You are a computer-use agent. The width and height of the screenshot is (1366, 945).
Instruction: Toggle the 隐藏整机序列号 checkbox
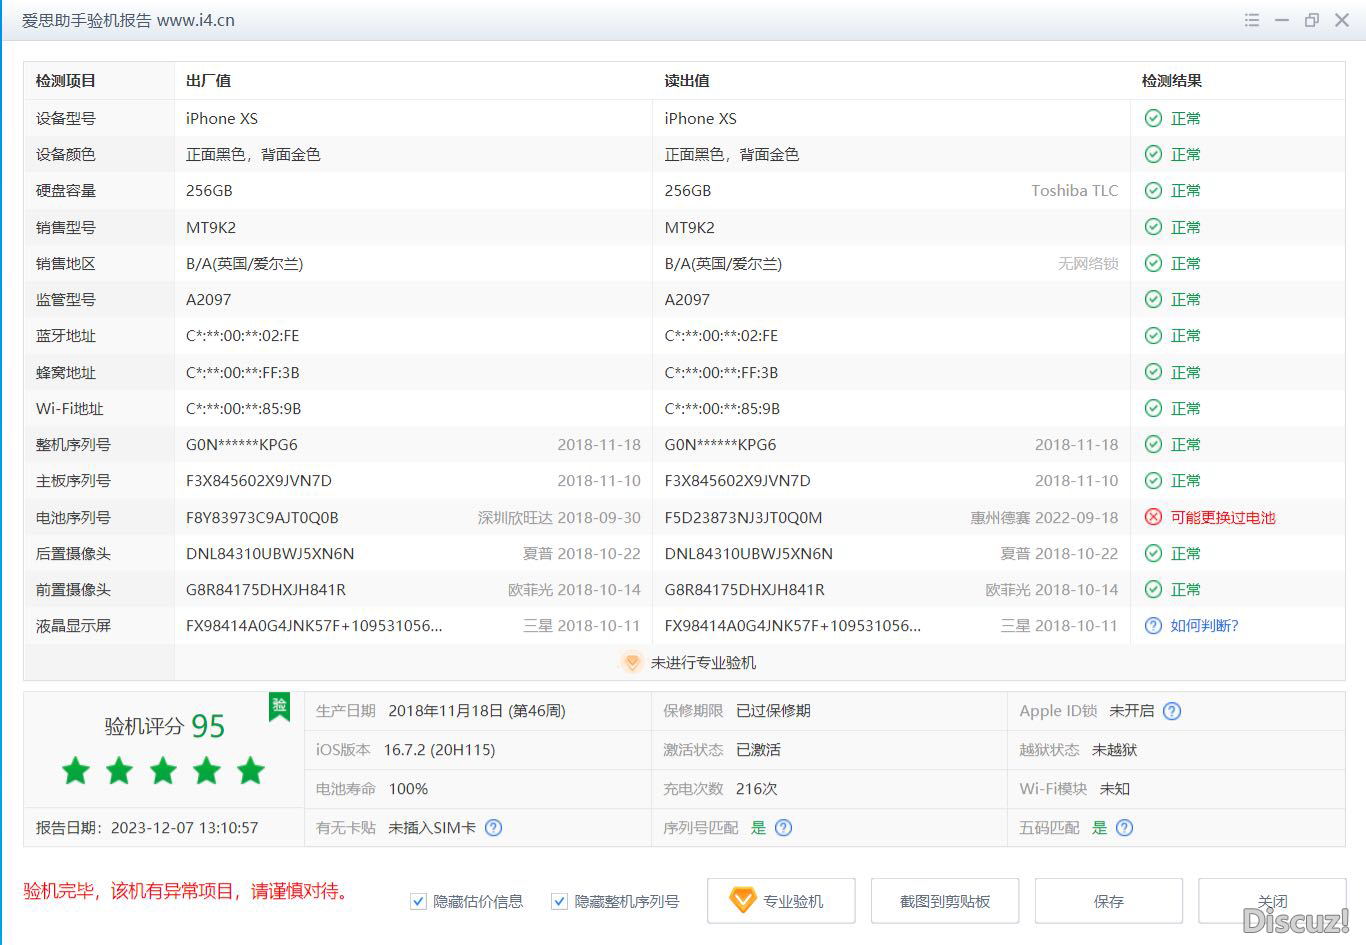[x=559, y=901]
